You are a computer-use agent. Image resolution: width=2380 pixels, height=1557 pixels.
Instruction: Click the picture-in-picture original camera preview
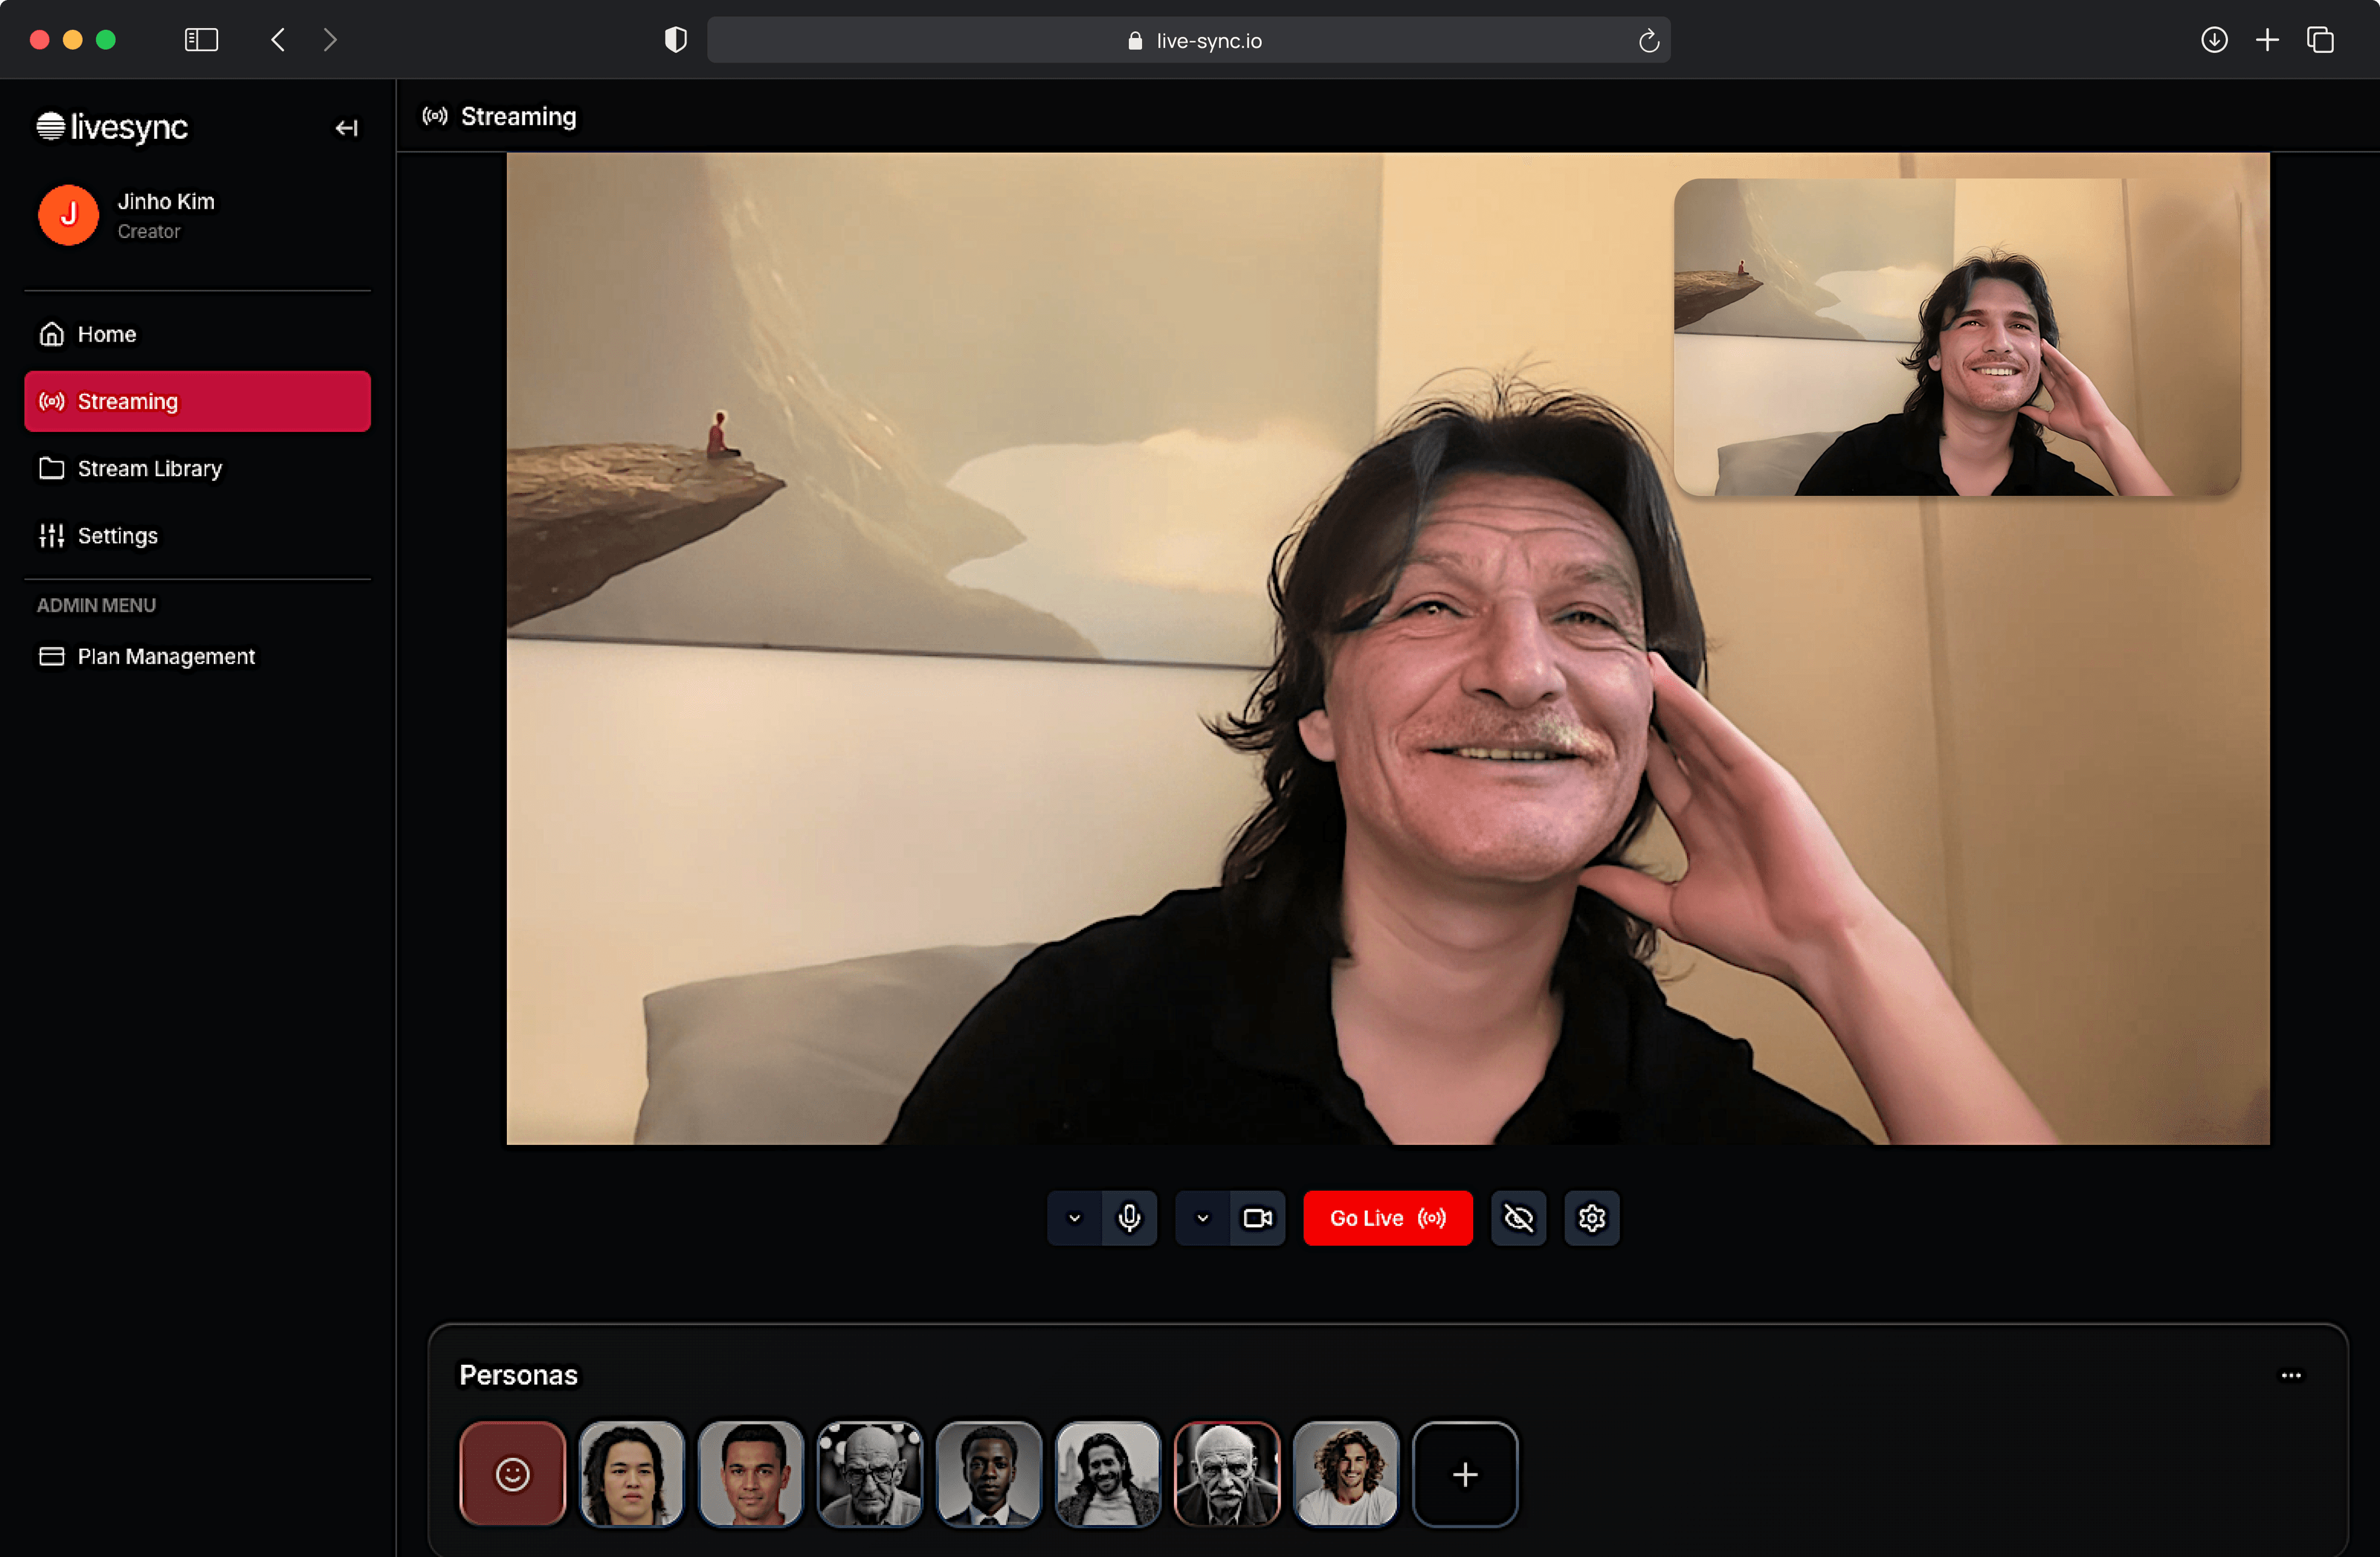(1956, 337)
